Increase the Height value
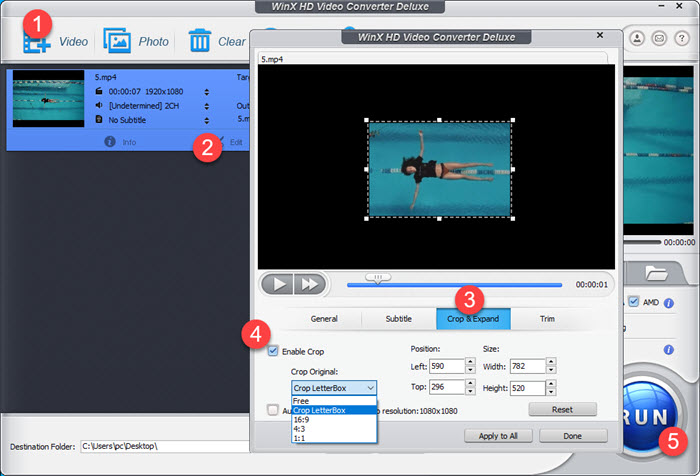The height and width of the screenshot is (476, 700). 551,384
